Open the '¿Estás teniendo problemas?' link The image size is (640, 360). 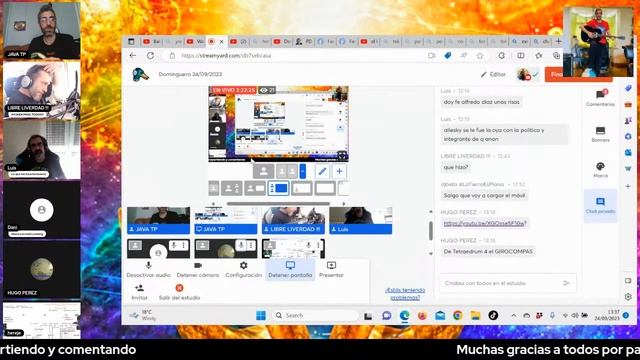click(405, 293)
